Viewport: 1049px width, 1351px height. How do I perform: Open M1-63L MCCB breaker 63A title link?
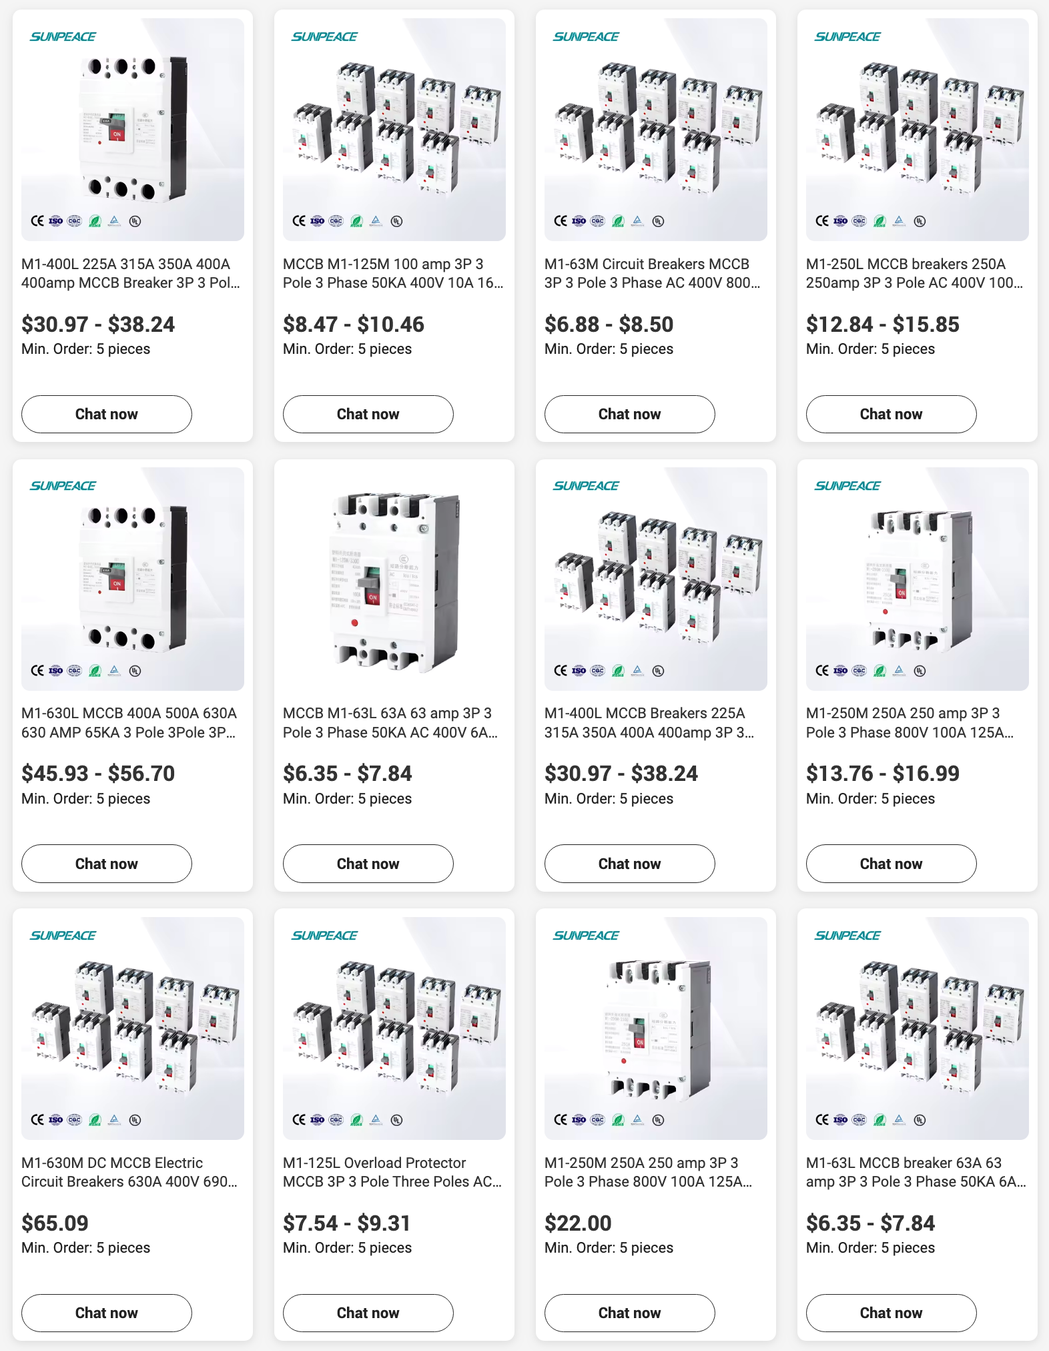point(916,1172)
